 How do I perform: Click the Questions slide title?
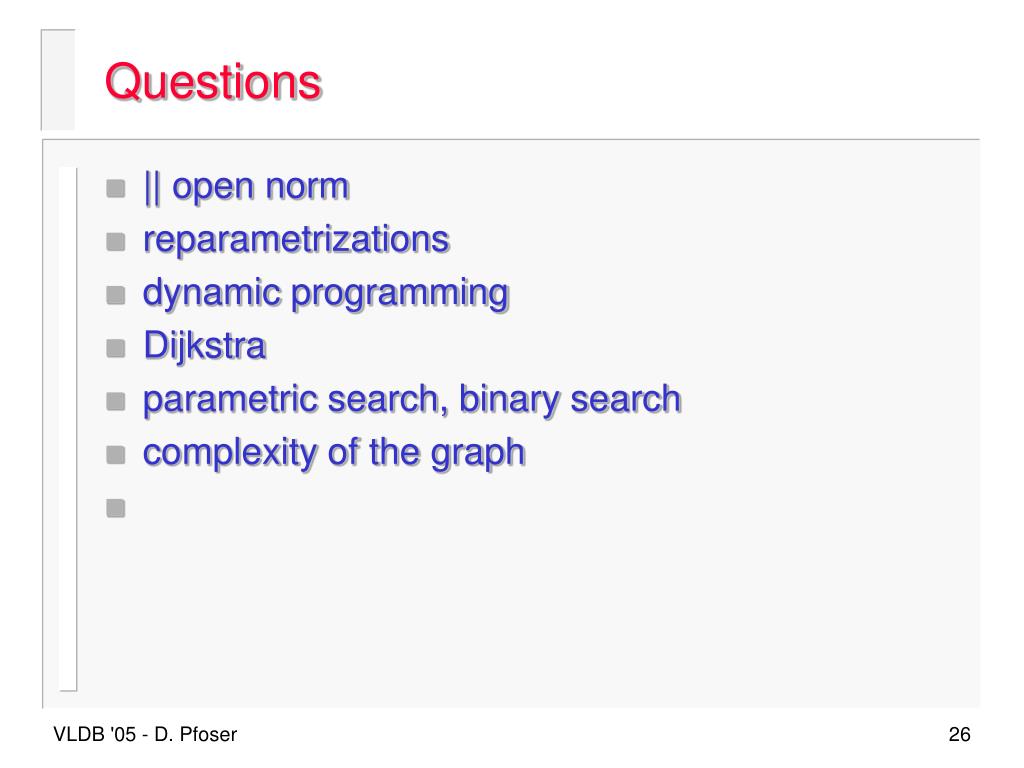(x=213, y=83)
